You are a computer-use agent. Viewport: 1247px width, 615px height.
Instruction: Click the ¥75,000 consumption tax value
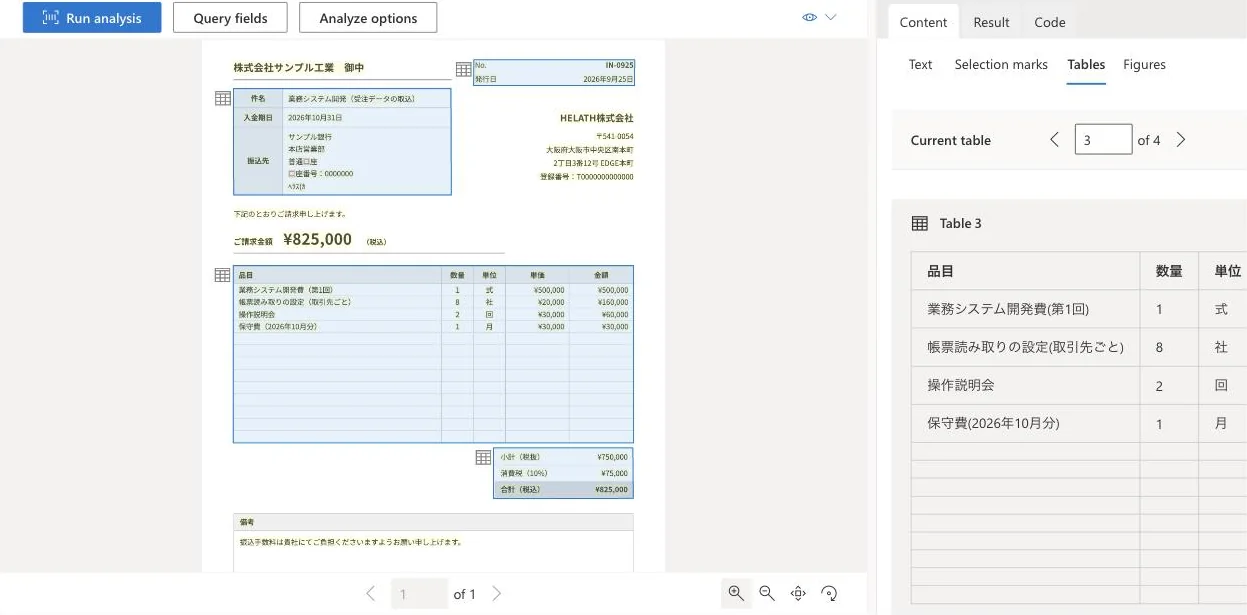tap(614, 473)
